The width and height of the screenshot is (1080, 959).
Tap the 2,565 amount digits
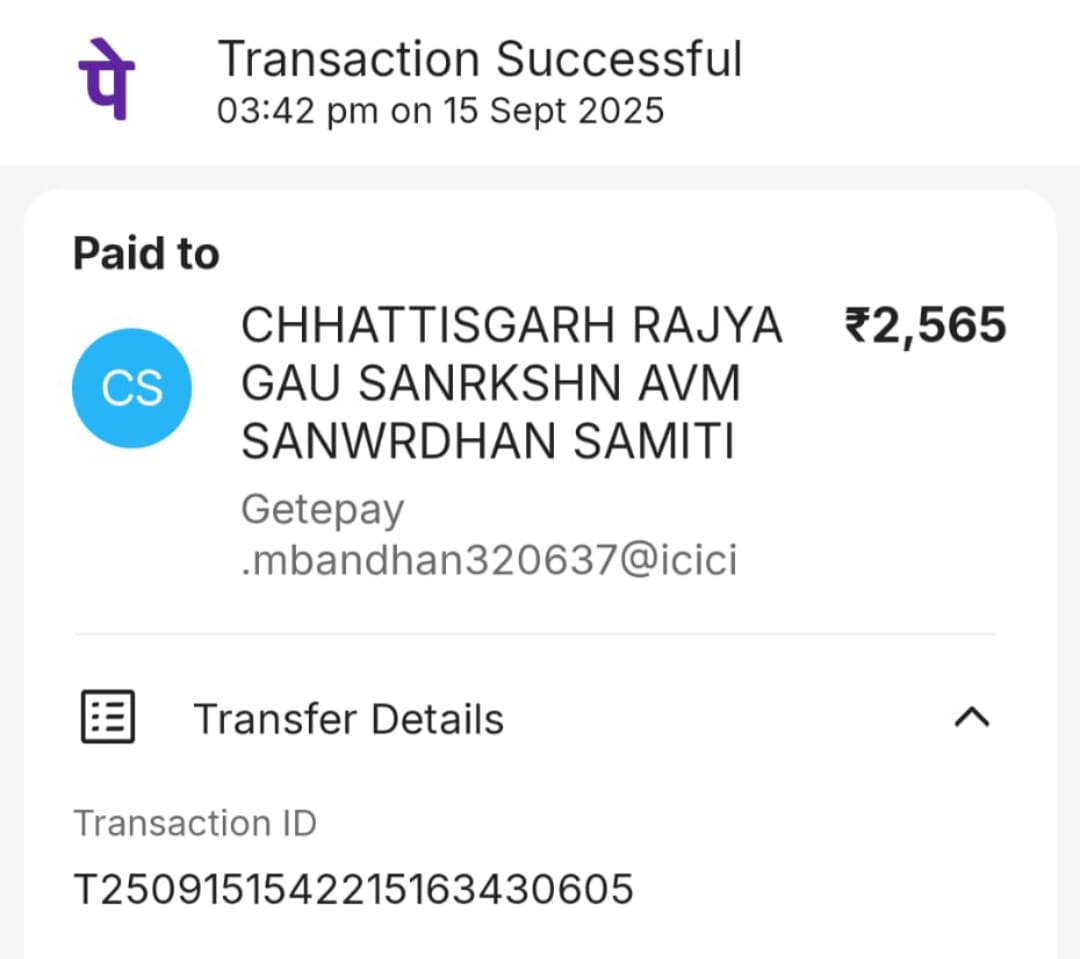(940, 326)
